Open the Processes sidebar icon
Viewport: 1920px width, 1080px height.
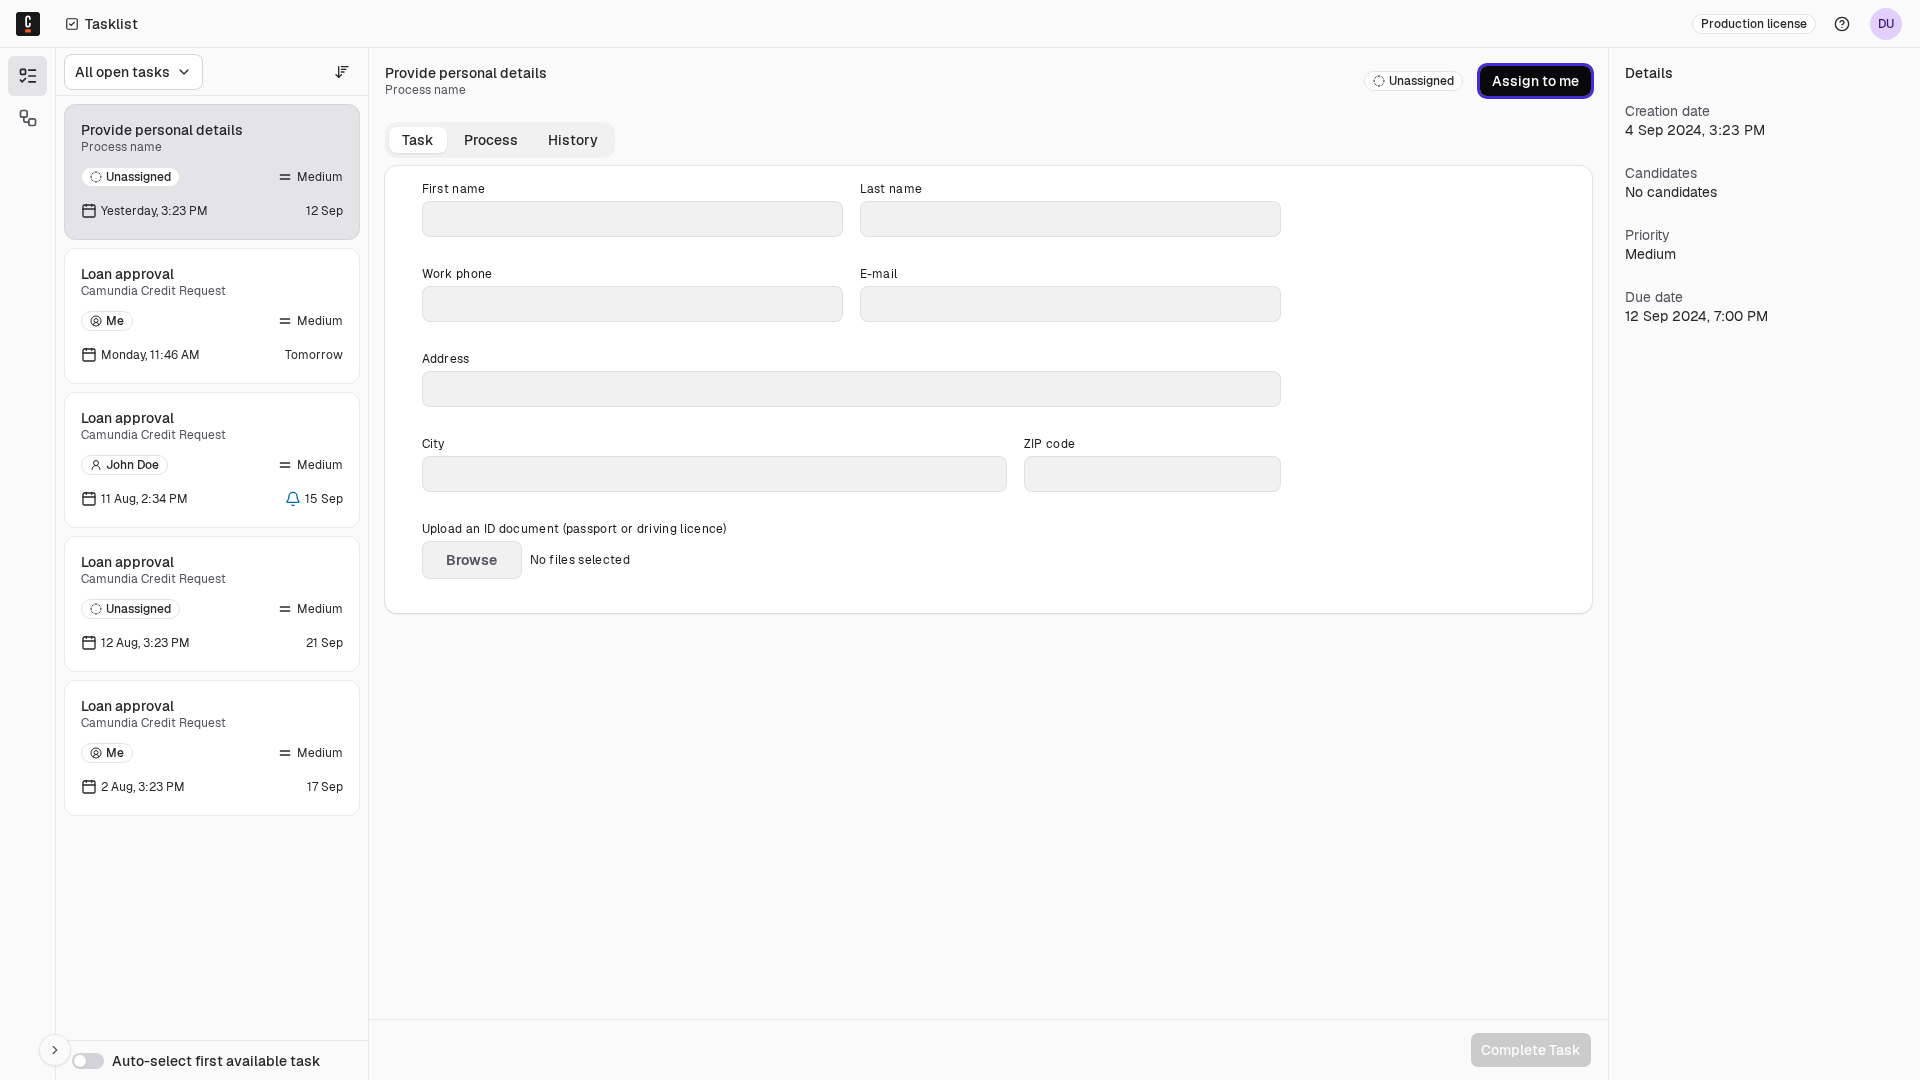point(28,118)
